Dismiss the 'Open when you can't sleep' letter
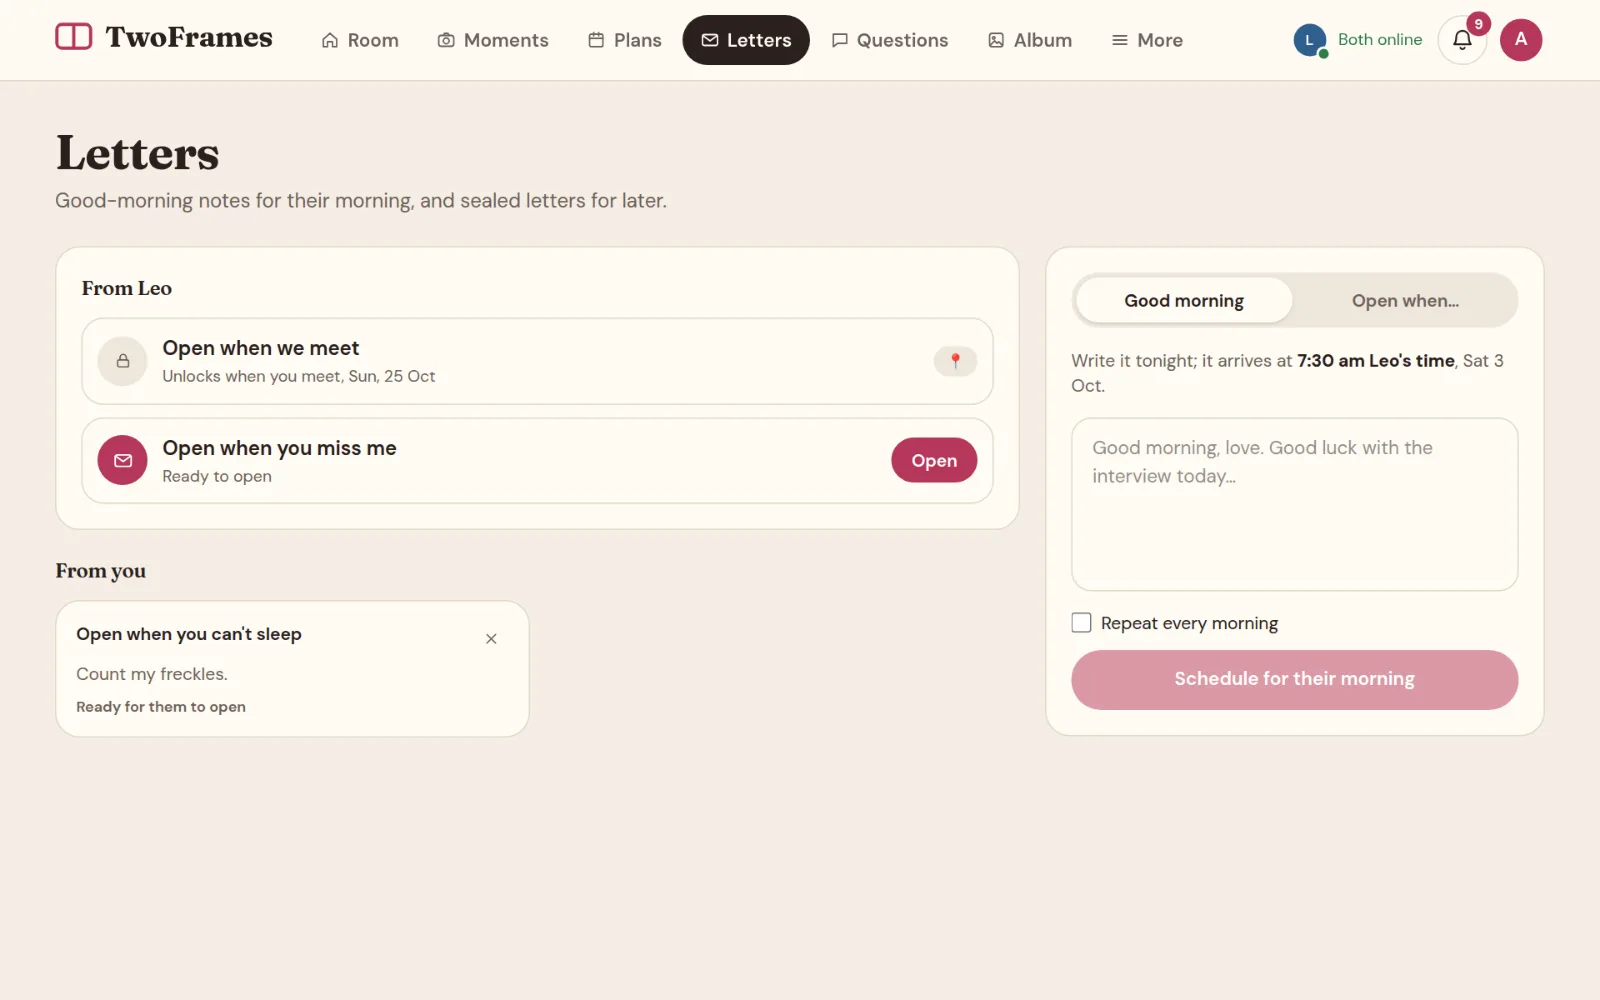This screenshot has width=1600, height=1000. pos(491,639)
